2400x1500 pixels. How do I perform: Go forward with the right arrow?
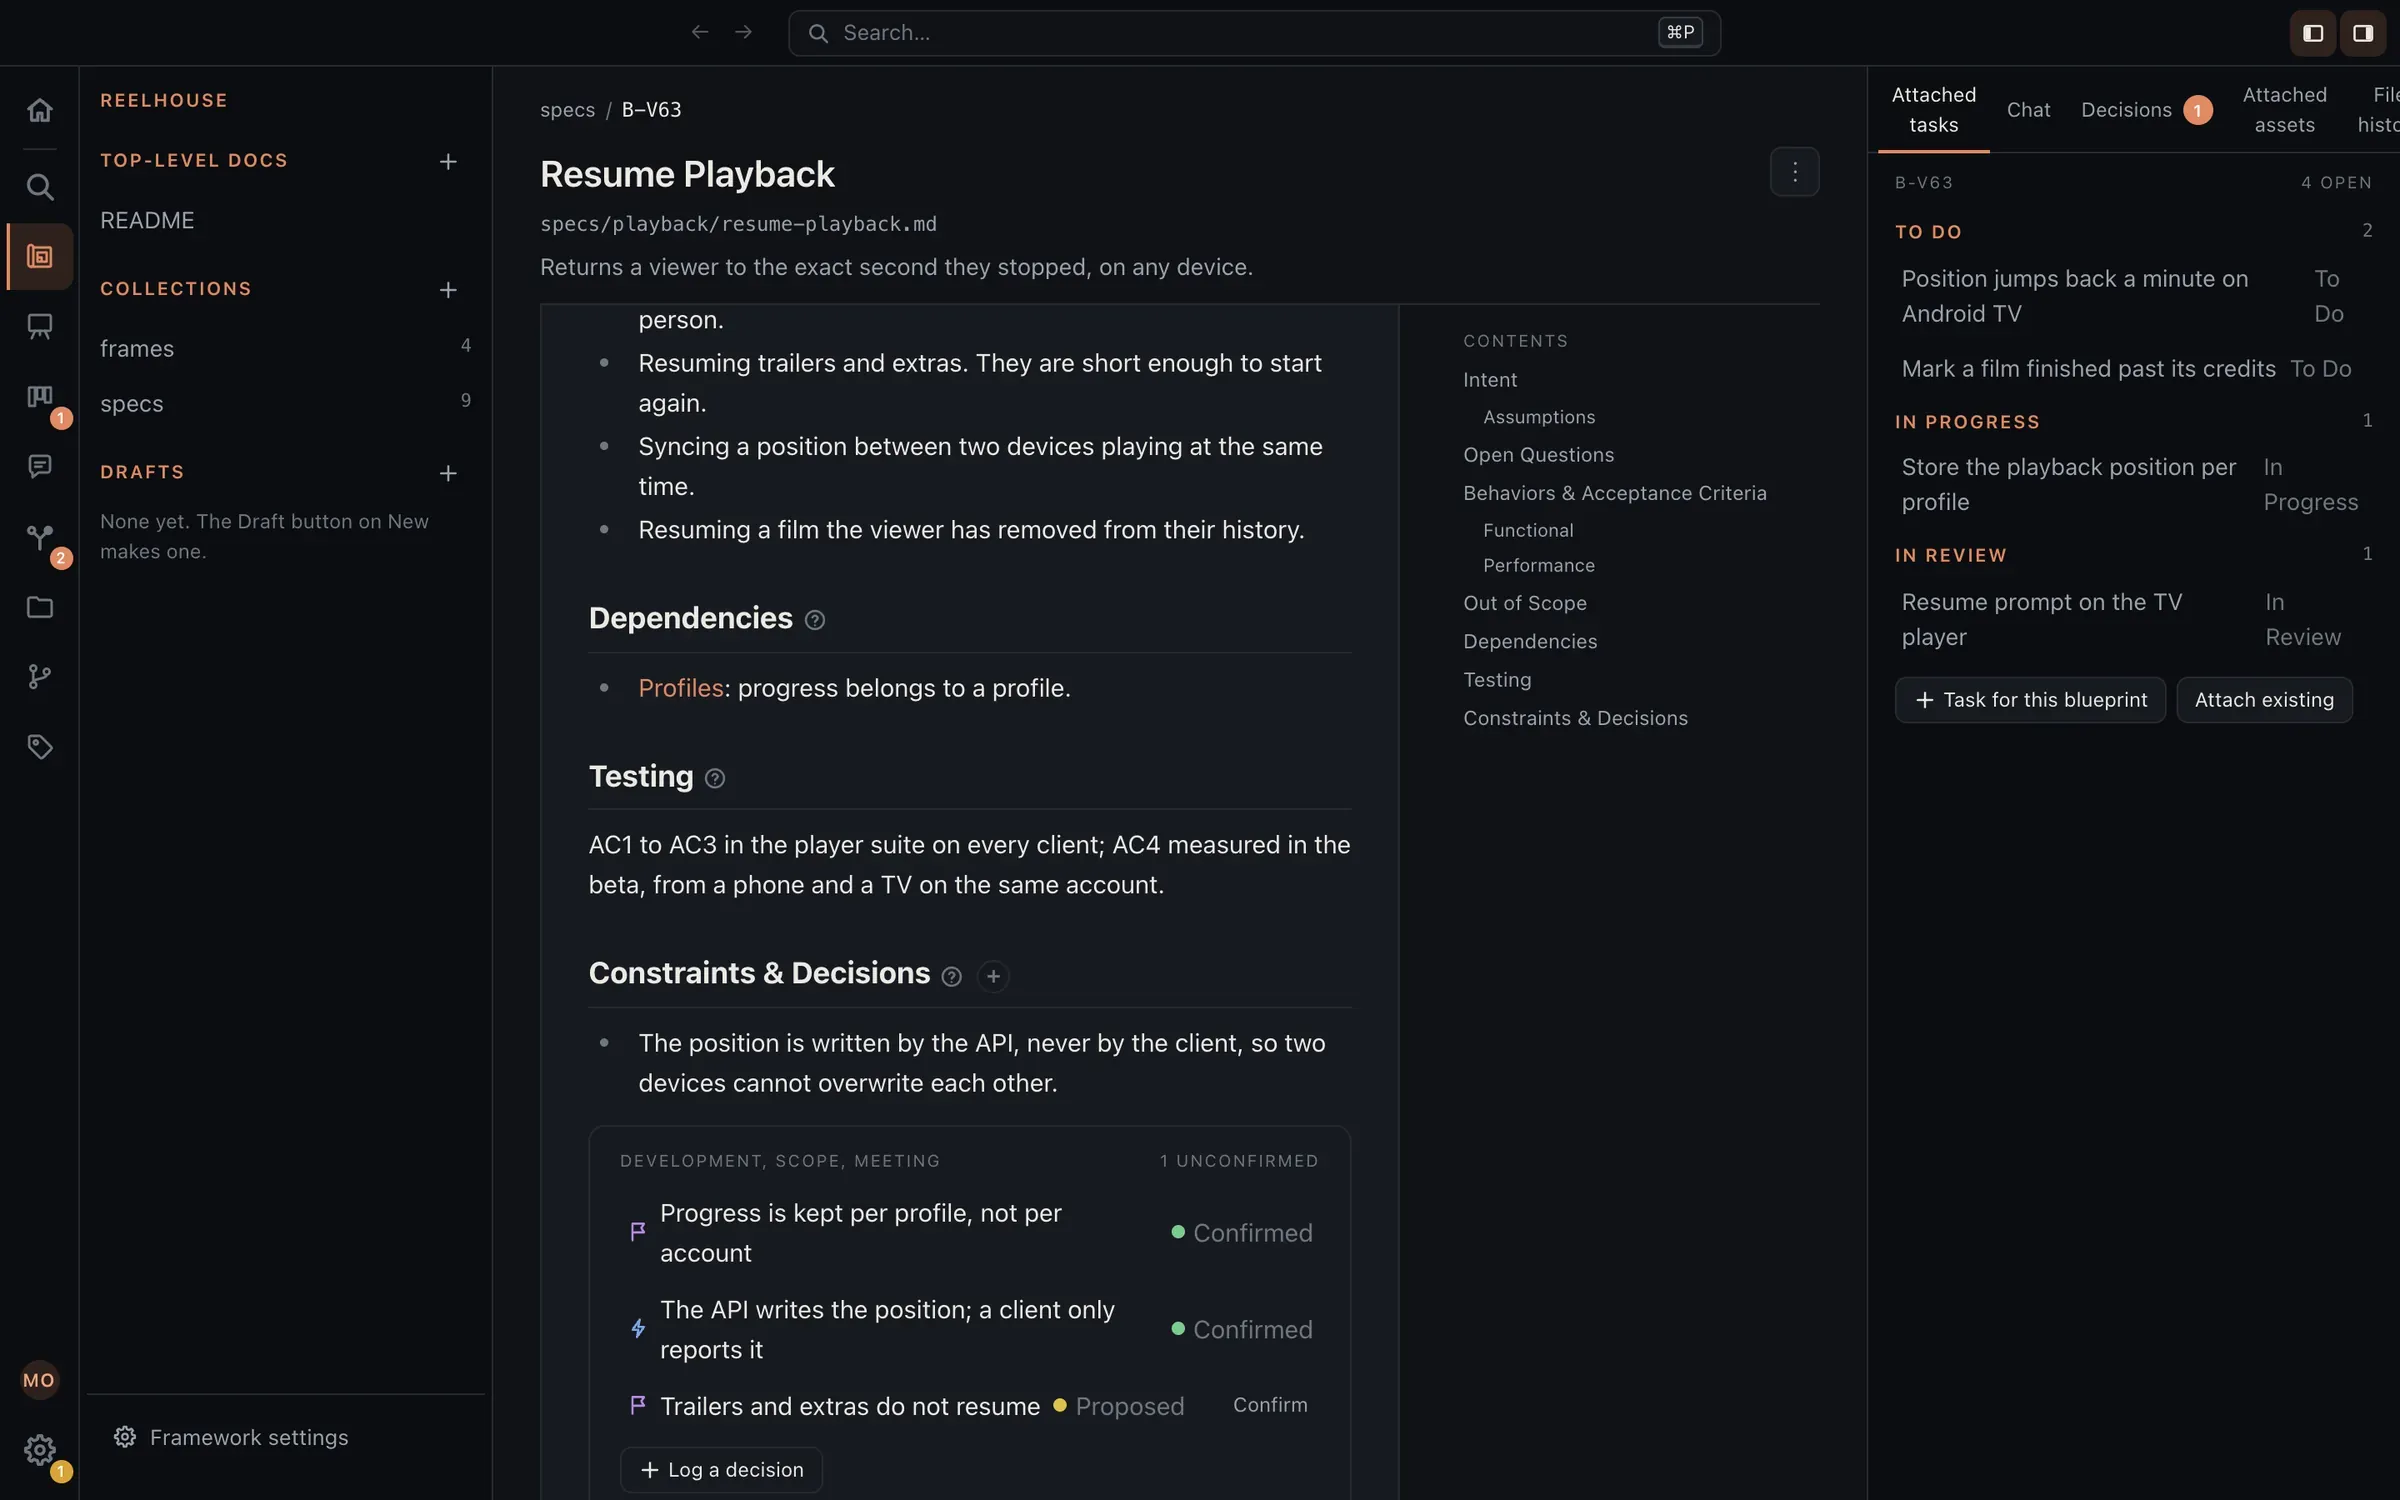[743, 33]
